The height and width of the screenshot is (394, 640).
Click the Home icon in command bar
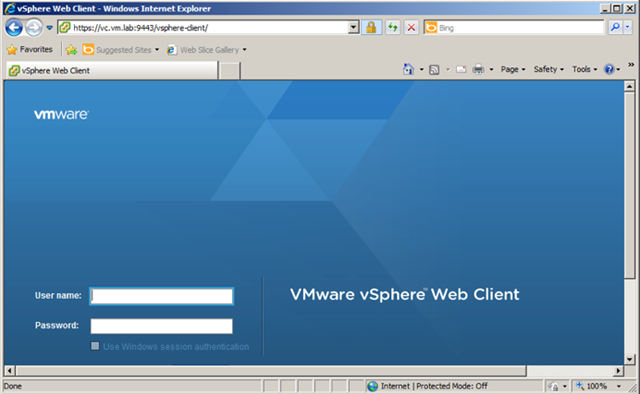click(409, 69)
